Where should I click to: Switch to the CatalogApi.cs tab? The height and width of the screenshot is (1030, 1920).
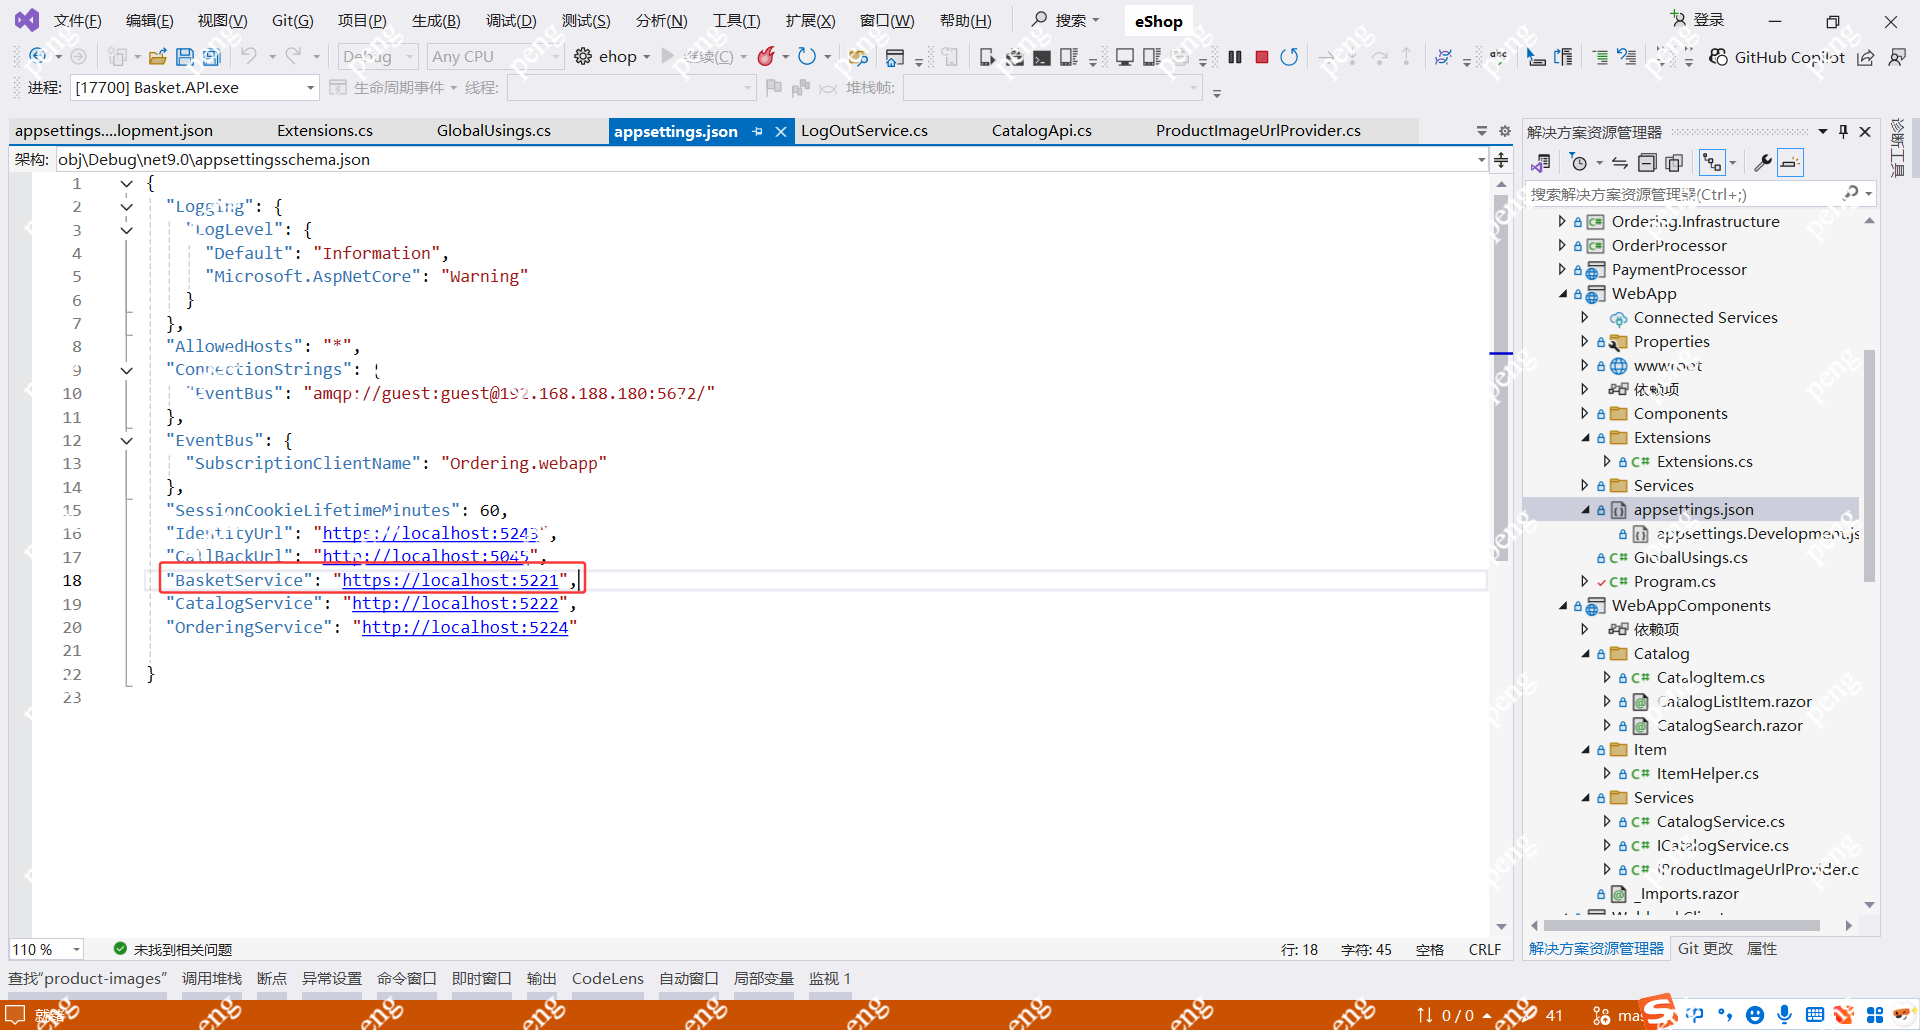coord(1041,131)
